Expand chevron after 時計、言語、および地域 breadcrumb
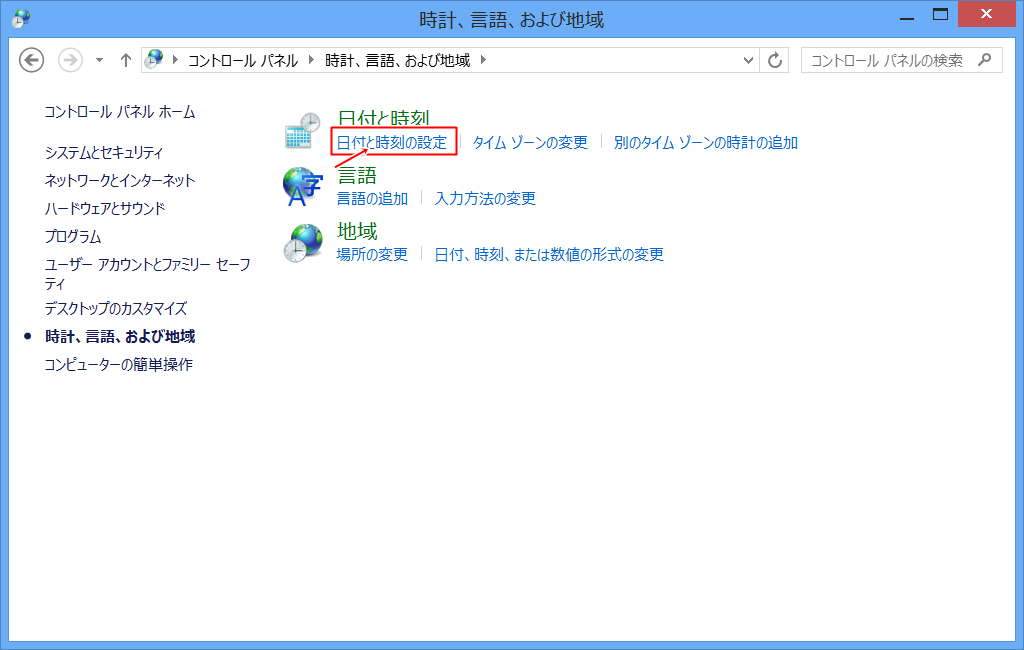The width and height of the screenshot is (1024, 650). tap(483, 59)
